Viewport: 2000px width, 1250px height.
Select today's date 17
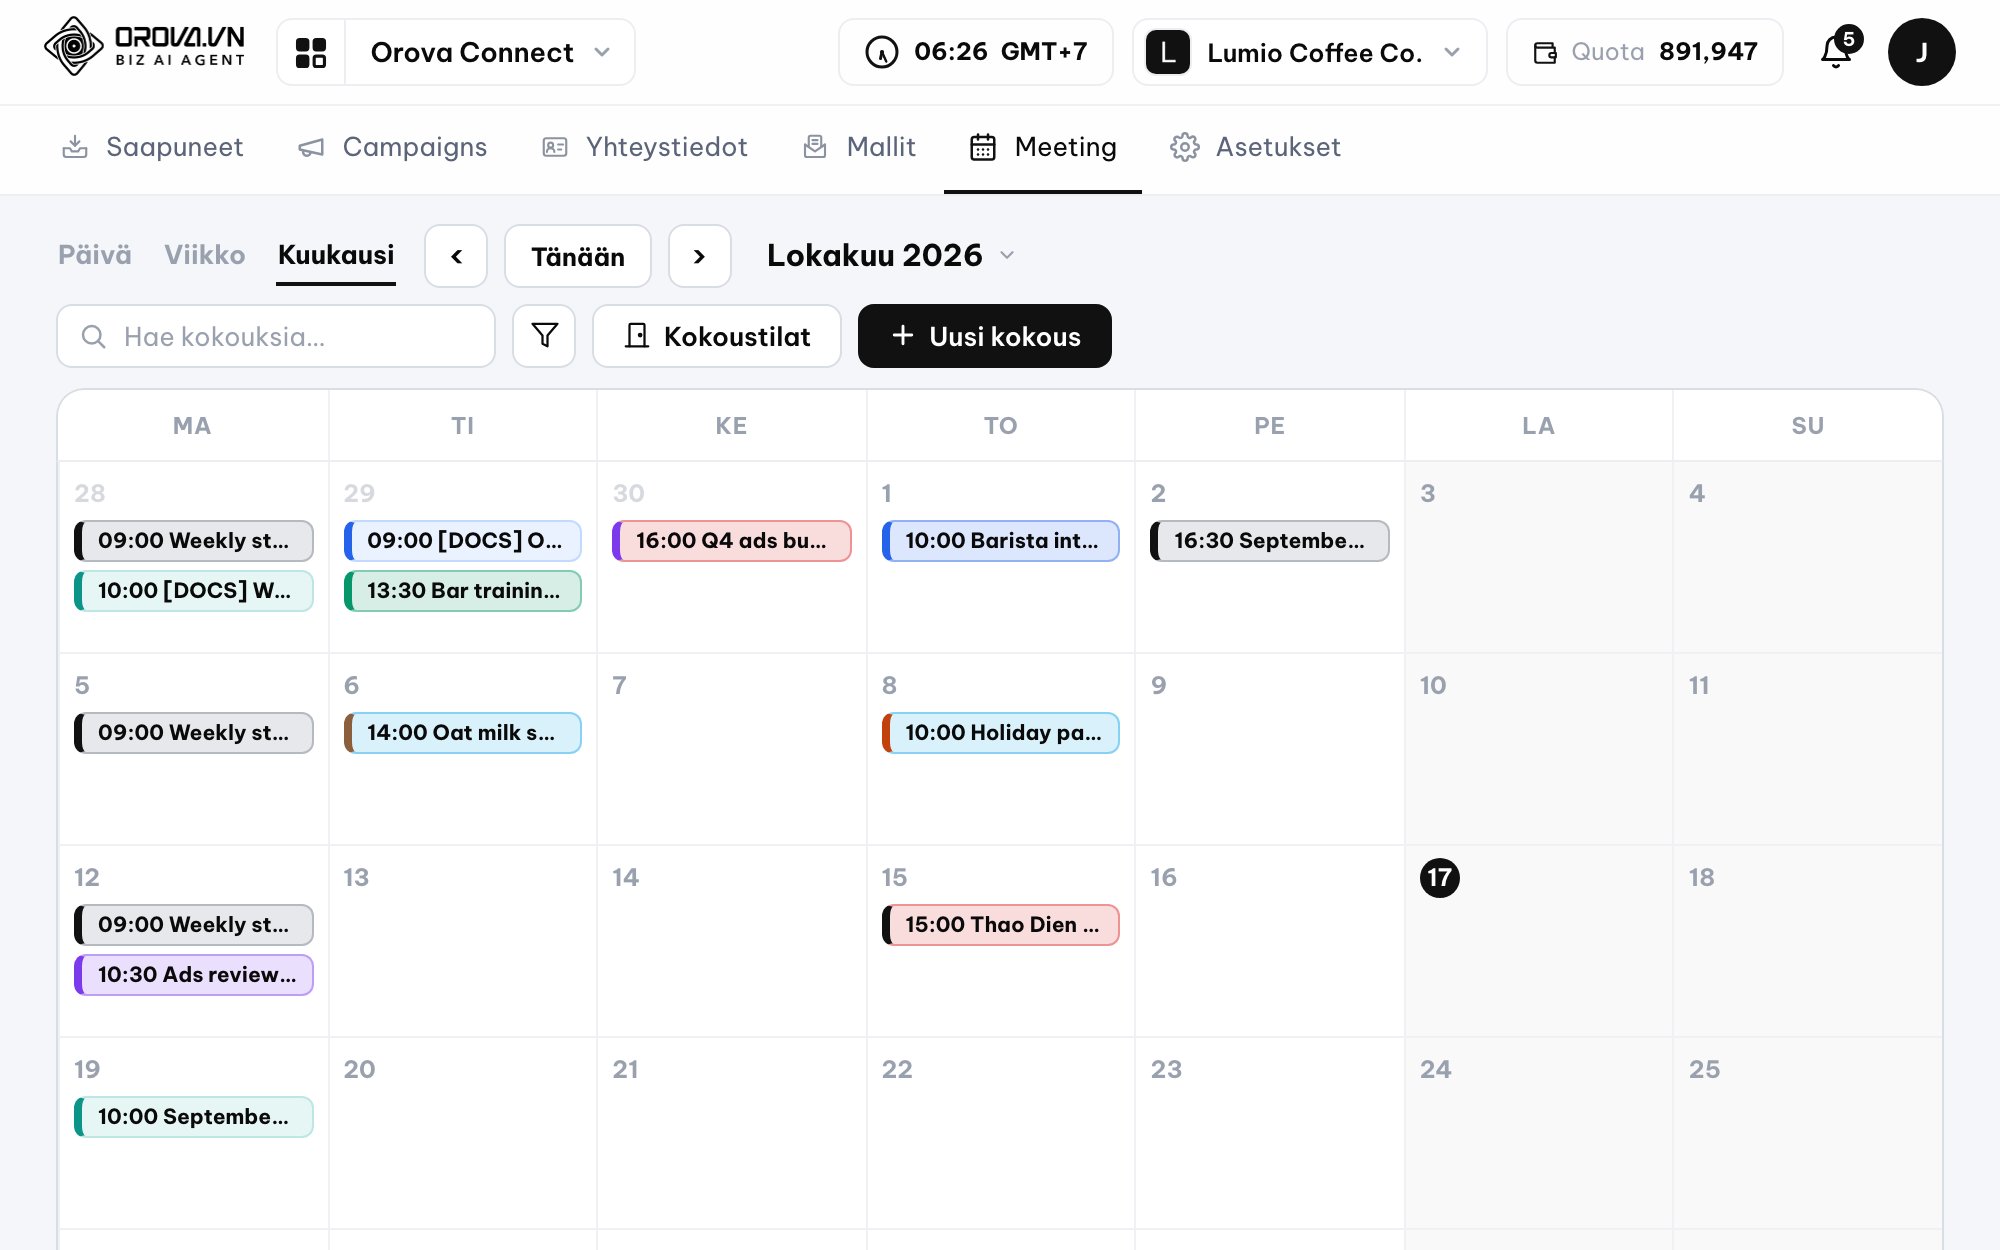point(1439,878)
